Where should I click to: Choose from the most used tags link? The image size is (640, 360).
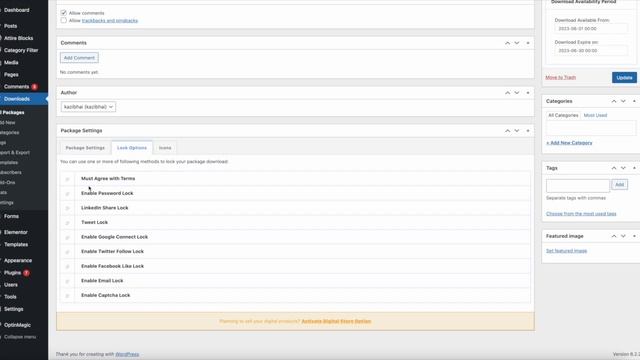[x=581, y=214]
